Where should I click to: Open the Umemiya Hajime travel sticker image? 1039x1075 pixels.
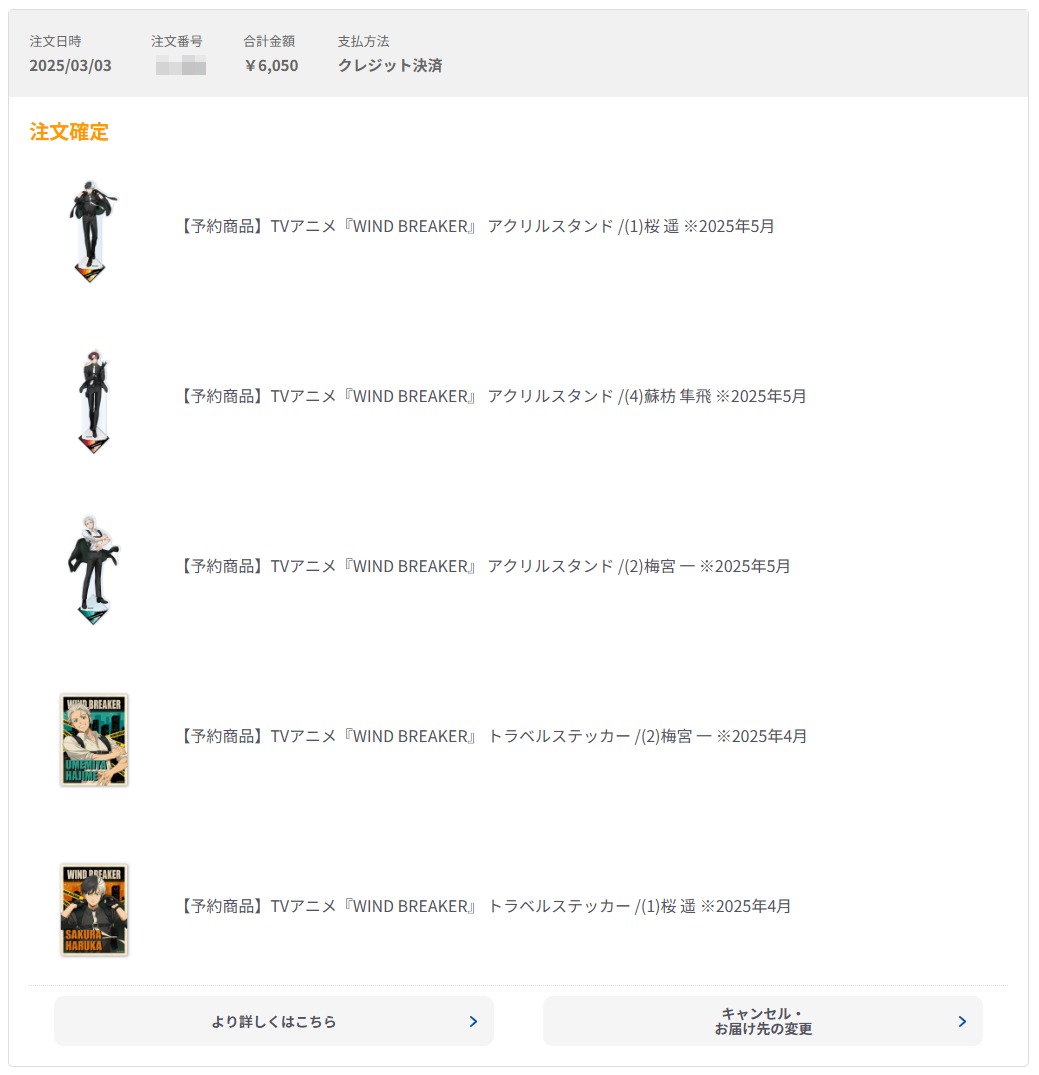(94, 740)
